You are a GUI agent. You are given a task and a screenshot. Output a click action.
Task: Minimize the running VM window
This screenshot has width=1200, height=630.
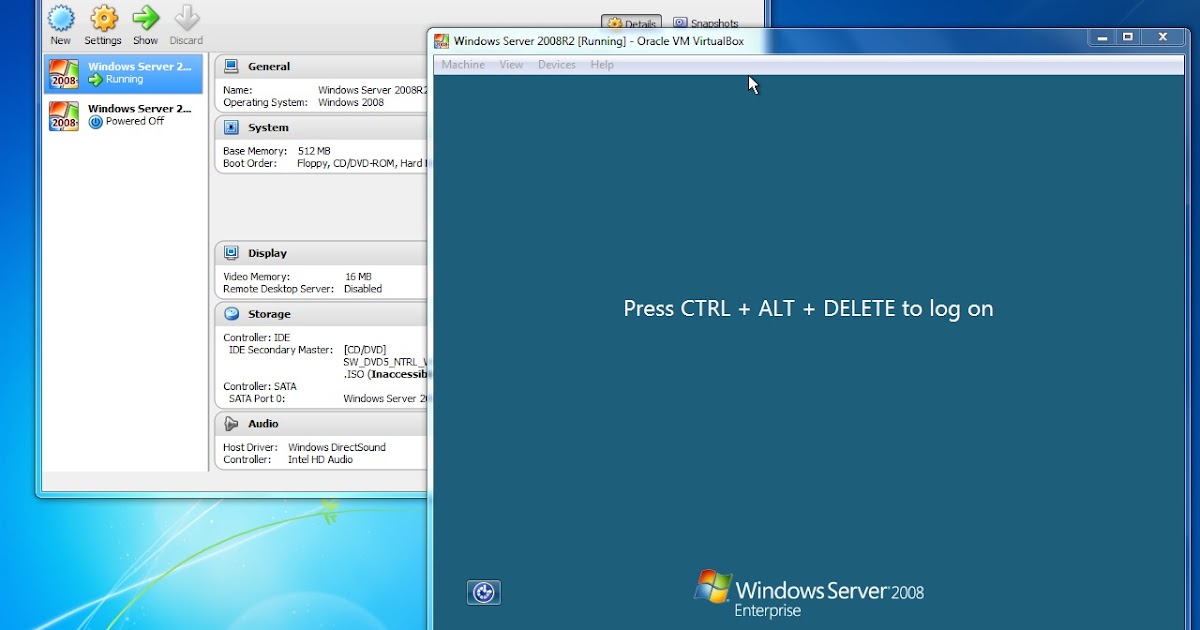click(x=1102, y=37)
